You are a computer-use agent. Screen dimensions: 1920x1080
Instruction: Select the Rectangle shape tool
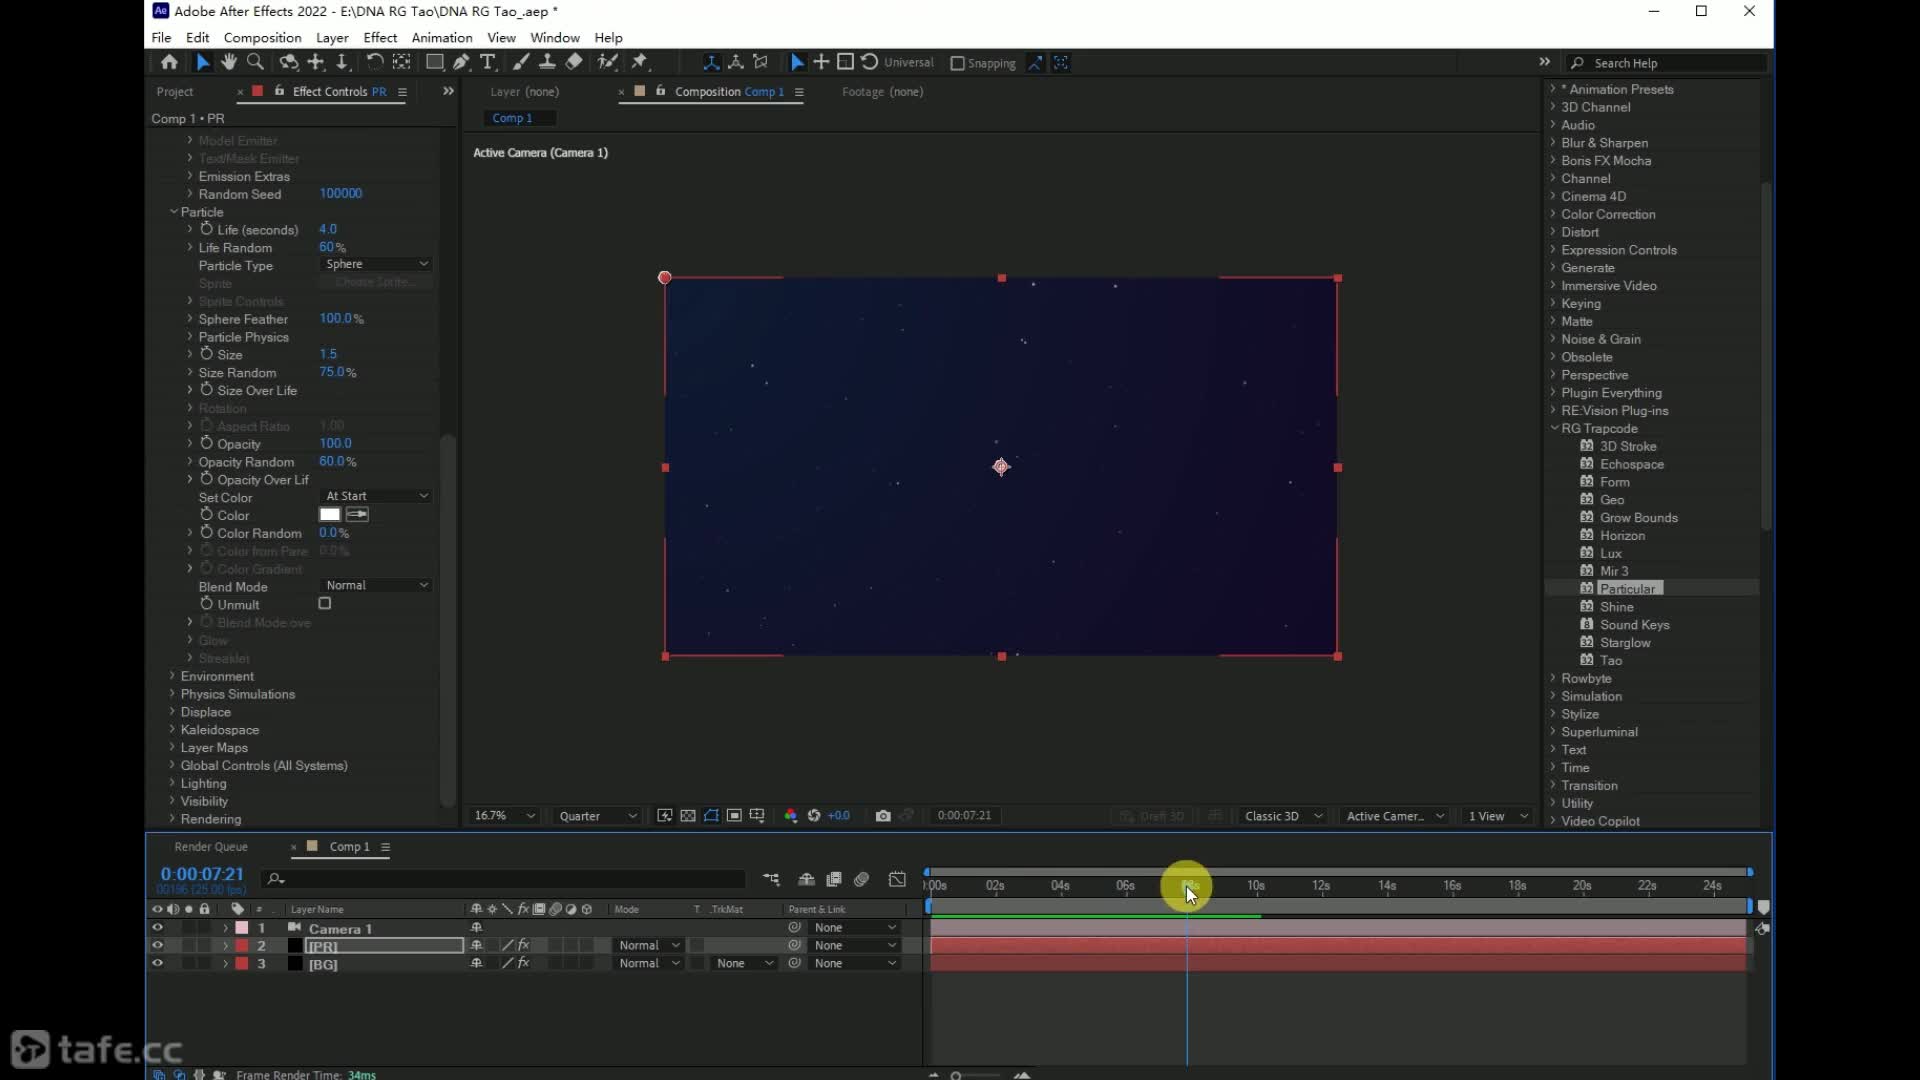[434, 62]
